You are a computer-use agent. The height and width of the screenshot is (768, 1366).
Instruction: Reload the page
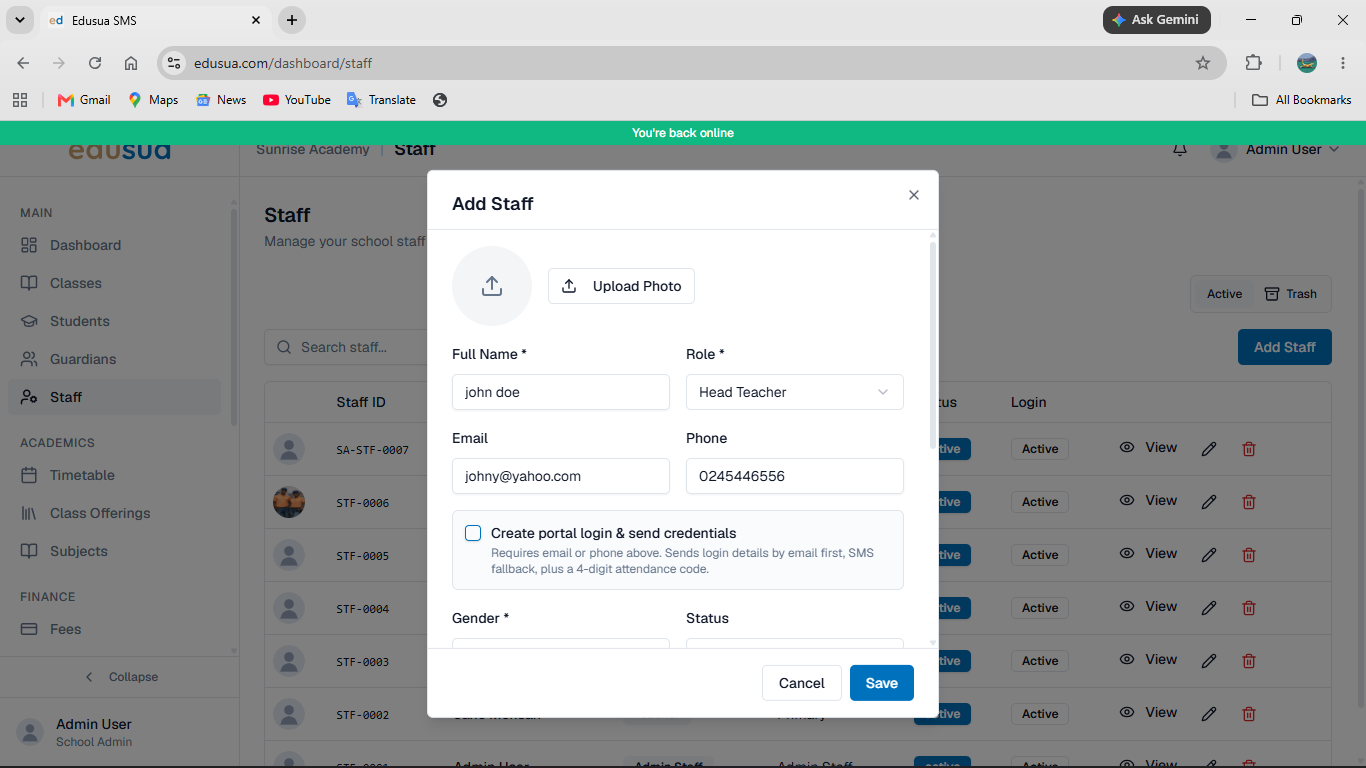pyautogui.click(x=95, y=63)
